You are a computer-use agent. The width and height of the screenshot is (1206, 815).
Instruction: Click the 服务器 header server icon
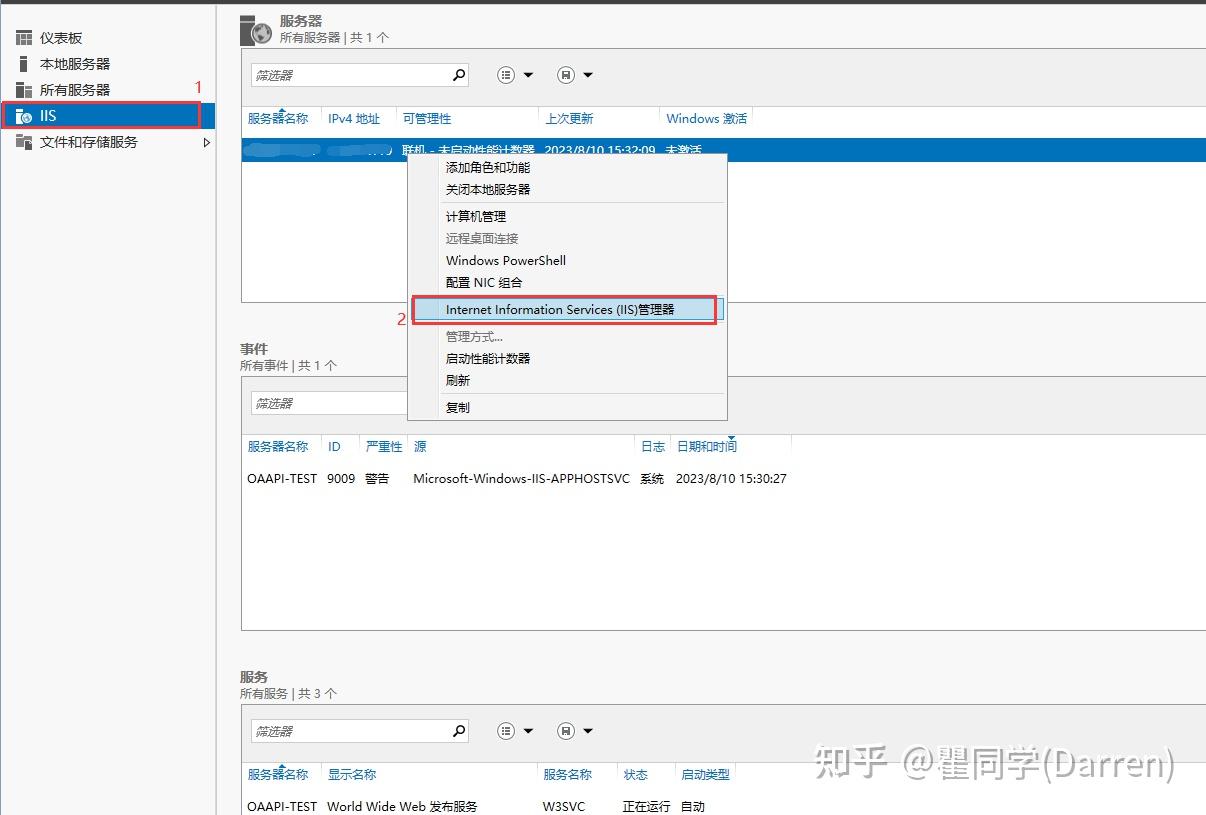(x=255, y=28)
